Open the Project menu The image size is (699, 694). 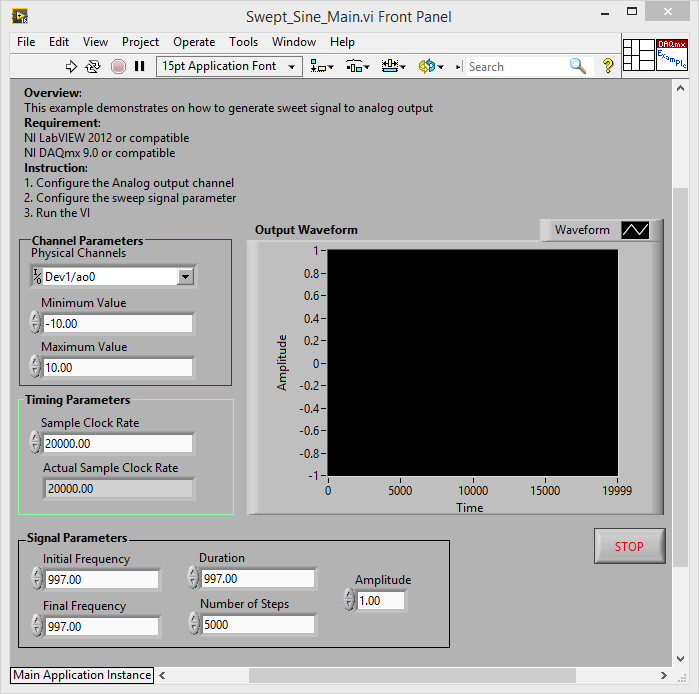pyautogui.click(x=140, y=42)
